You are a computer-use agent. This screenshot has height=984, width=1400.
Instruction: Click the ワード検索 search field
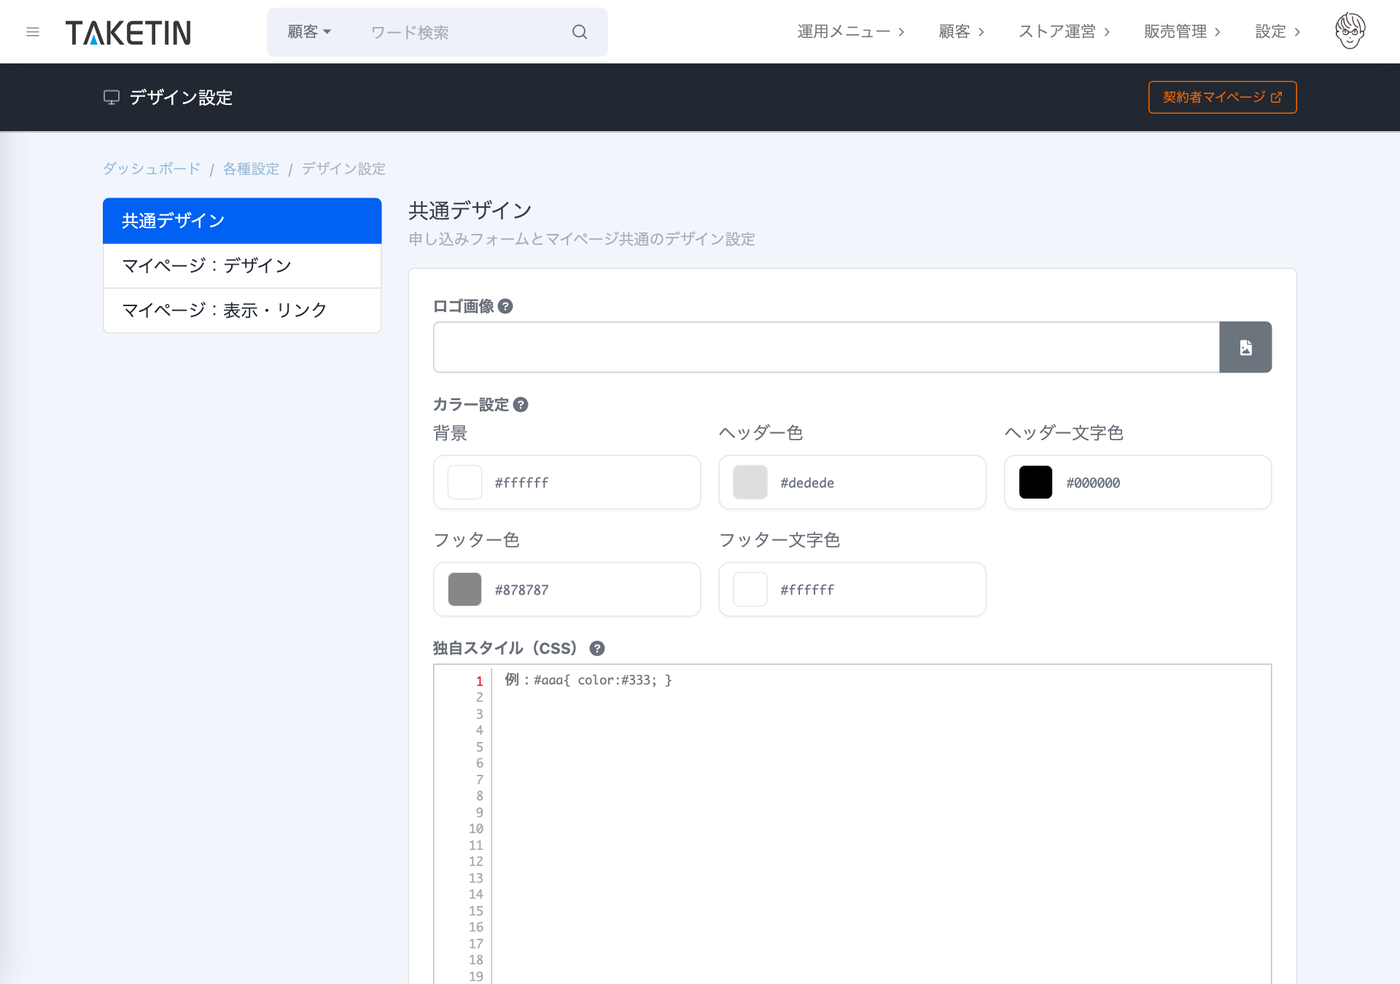(x=460, y=32)
